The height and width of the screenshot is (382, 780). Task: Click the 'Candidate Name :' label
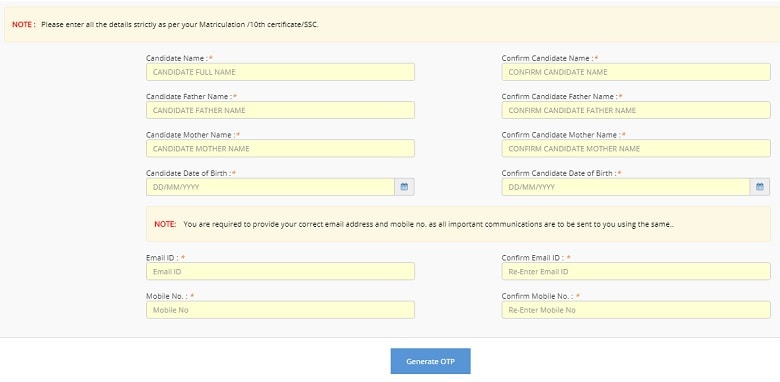[x=177, y=58]
